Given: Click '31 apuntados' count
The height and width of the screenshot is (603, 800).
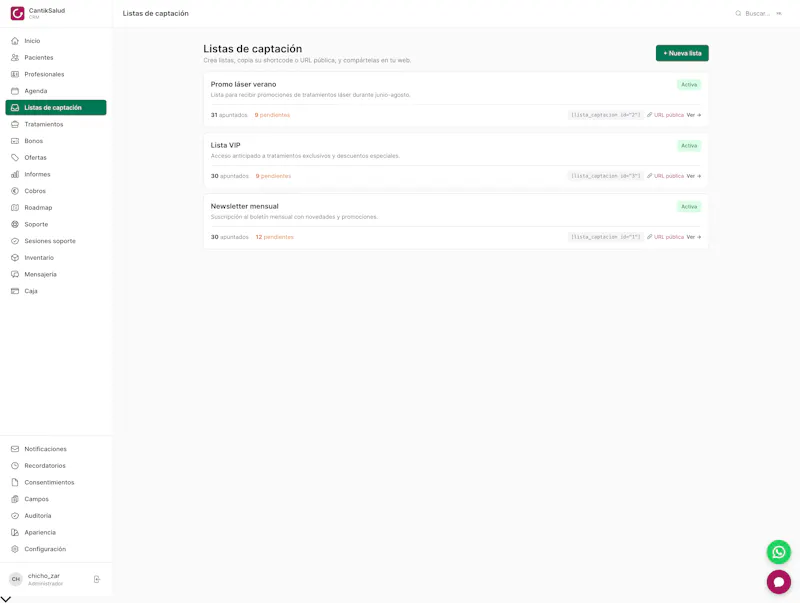Looking at the screenshot, I should tap(229, 115).
